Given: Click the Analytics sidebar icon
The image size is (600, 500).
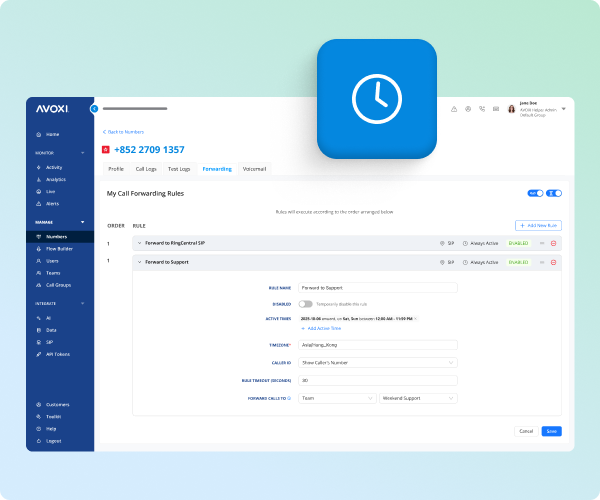Looking at the screenshot, I should point(38,179).
